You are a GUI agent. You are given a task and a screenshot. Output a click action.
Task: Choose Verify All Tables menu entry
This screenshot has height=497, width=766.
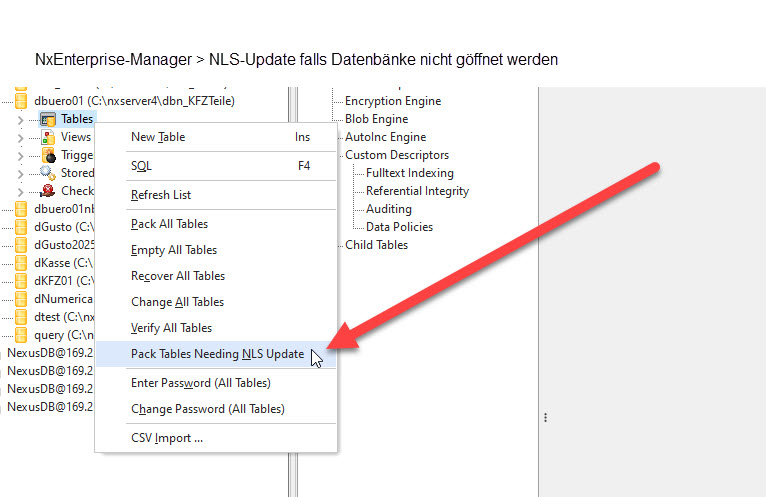[x=171, y=328]
